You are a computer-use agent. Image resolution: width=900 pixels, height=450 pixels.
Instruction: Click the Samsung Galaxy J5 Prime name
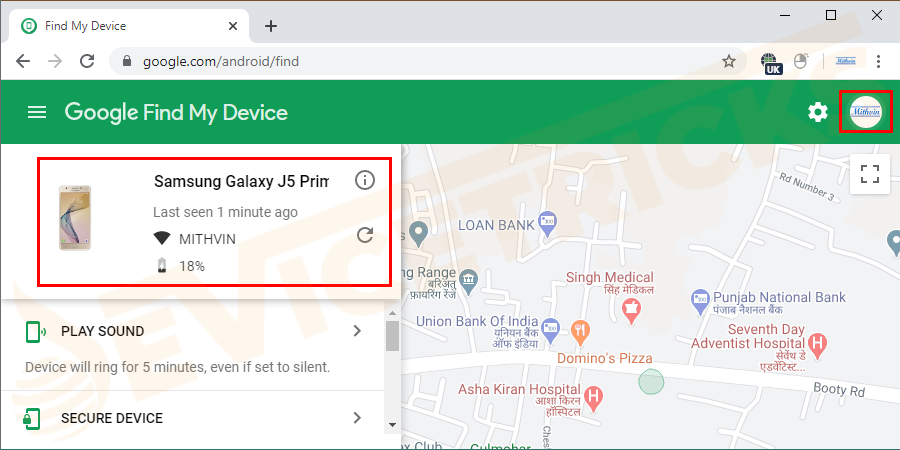[242, 181]
